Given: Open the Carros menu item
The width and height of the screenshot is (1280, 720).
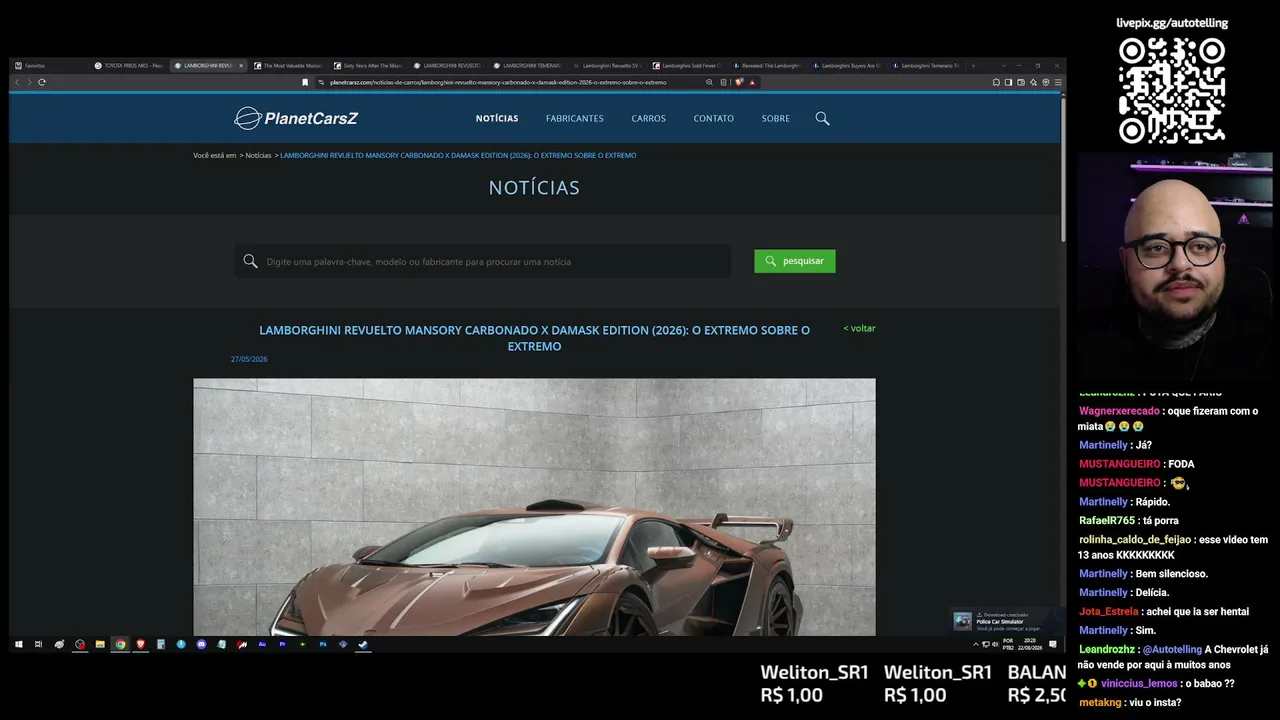Looking at the screenshot, I should (x=648, y=118).
